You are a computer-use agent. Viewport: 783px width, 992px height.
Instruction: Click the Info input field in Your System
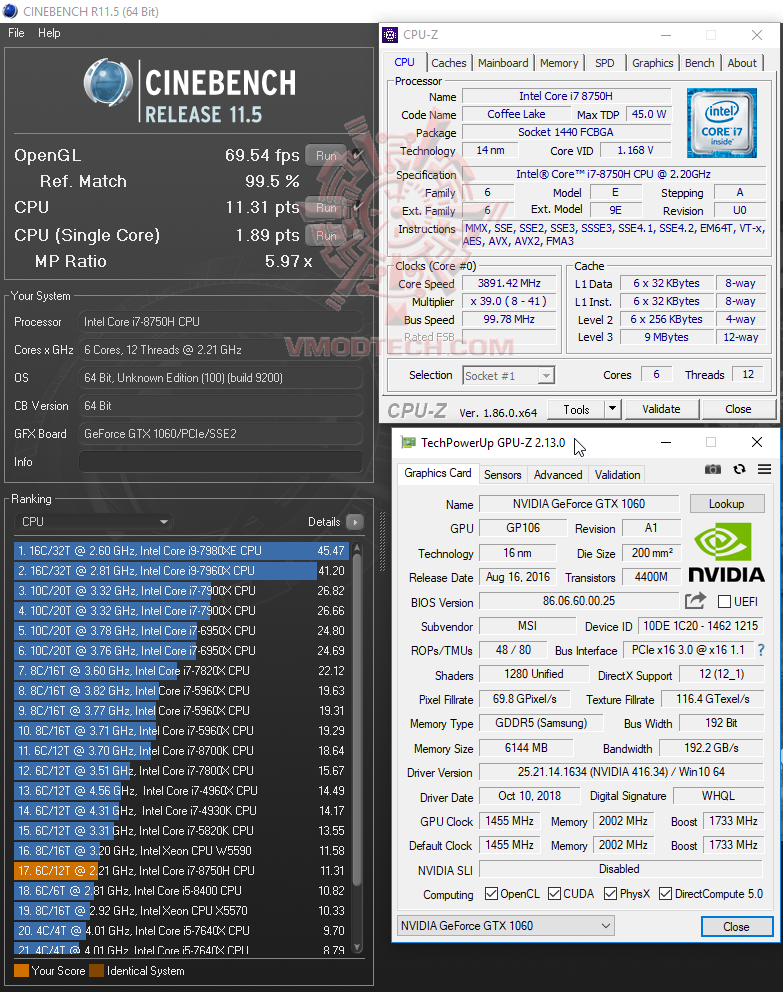221,462
